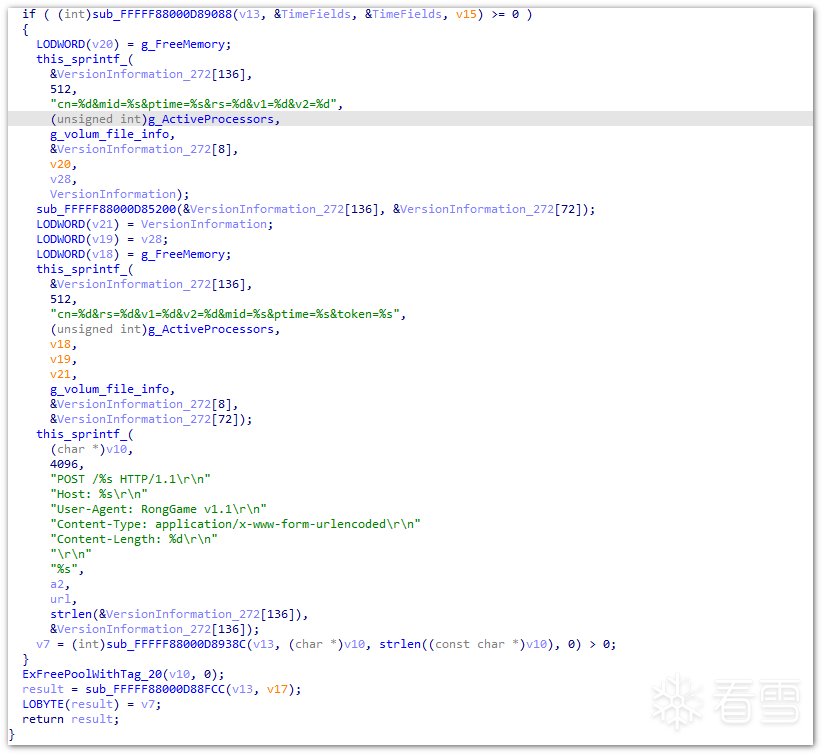
Task: Select LODWORD(v21) assignment line
Action: click(155, 224)
